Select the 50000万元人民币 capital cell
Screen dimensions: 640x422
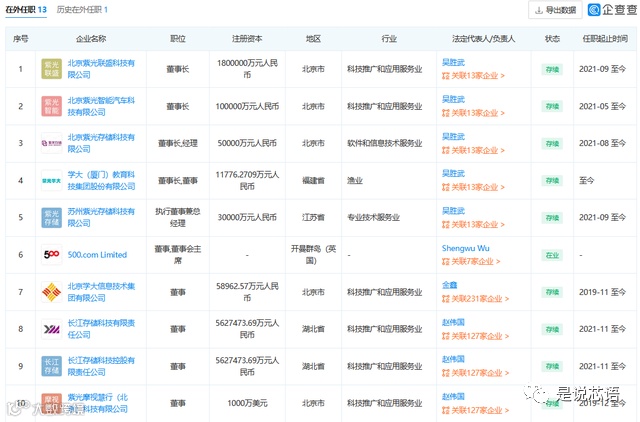tap(247, 143)
